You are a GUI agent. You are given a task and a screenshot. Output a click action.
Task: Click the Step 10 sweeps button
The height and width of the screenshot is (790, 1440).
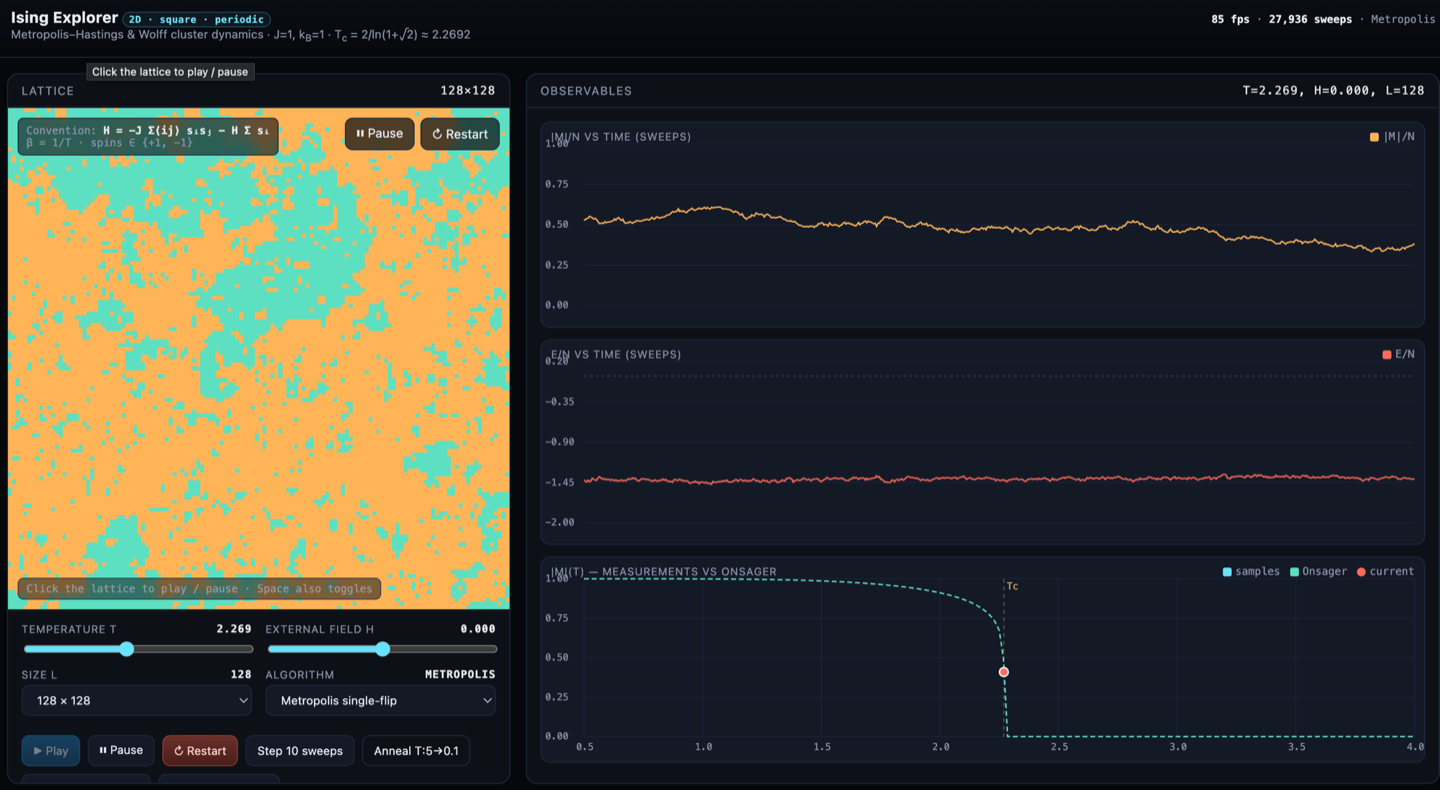pos(300,751)
